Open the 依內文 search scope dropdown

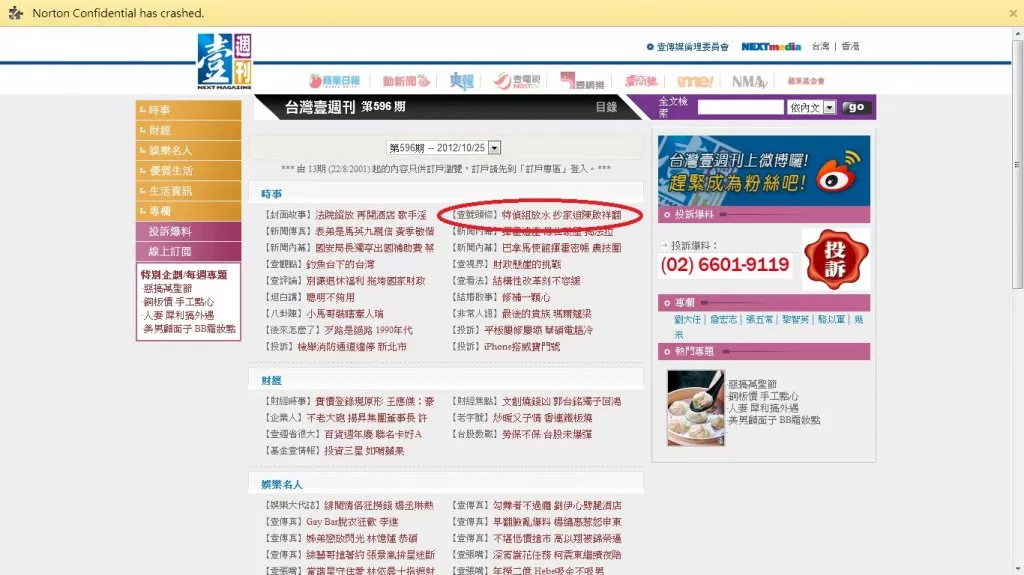(x=812, y=107)
